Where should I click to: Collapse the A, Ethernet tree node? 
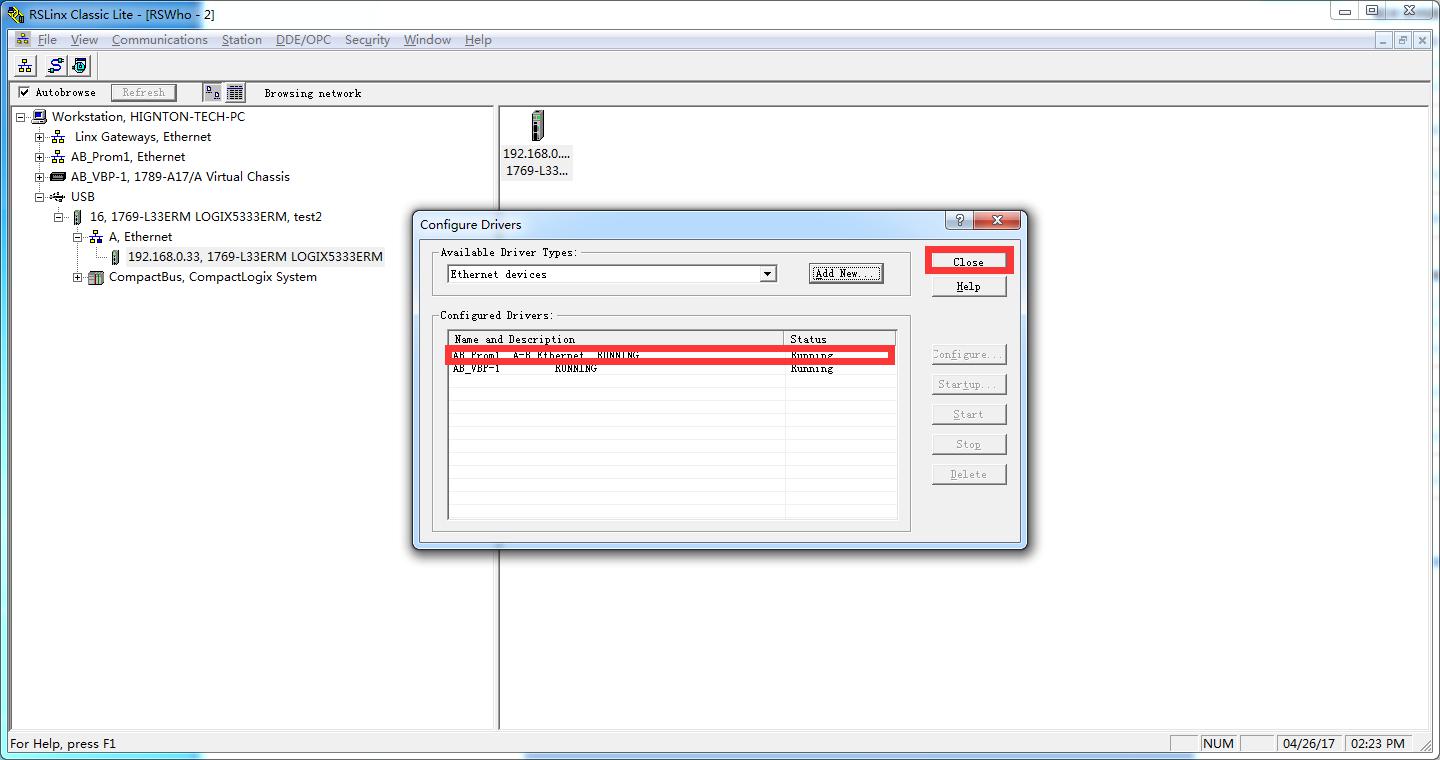click(x=78, y=237)
